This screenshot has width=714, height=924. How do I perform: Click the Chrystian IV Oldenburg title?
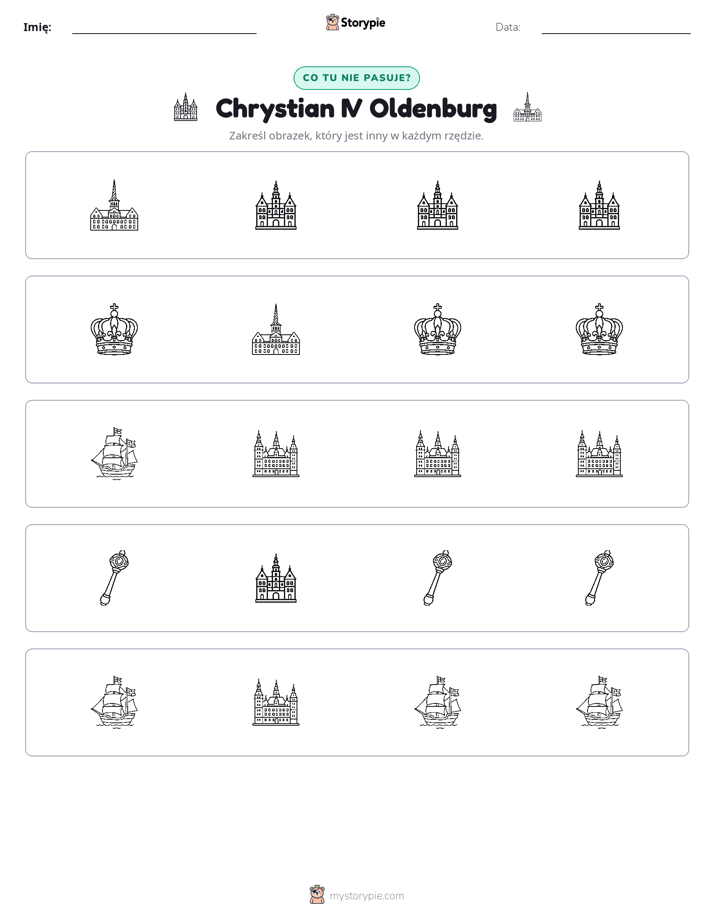pos(356,109)
